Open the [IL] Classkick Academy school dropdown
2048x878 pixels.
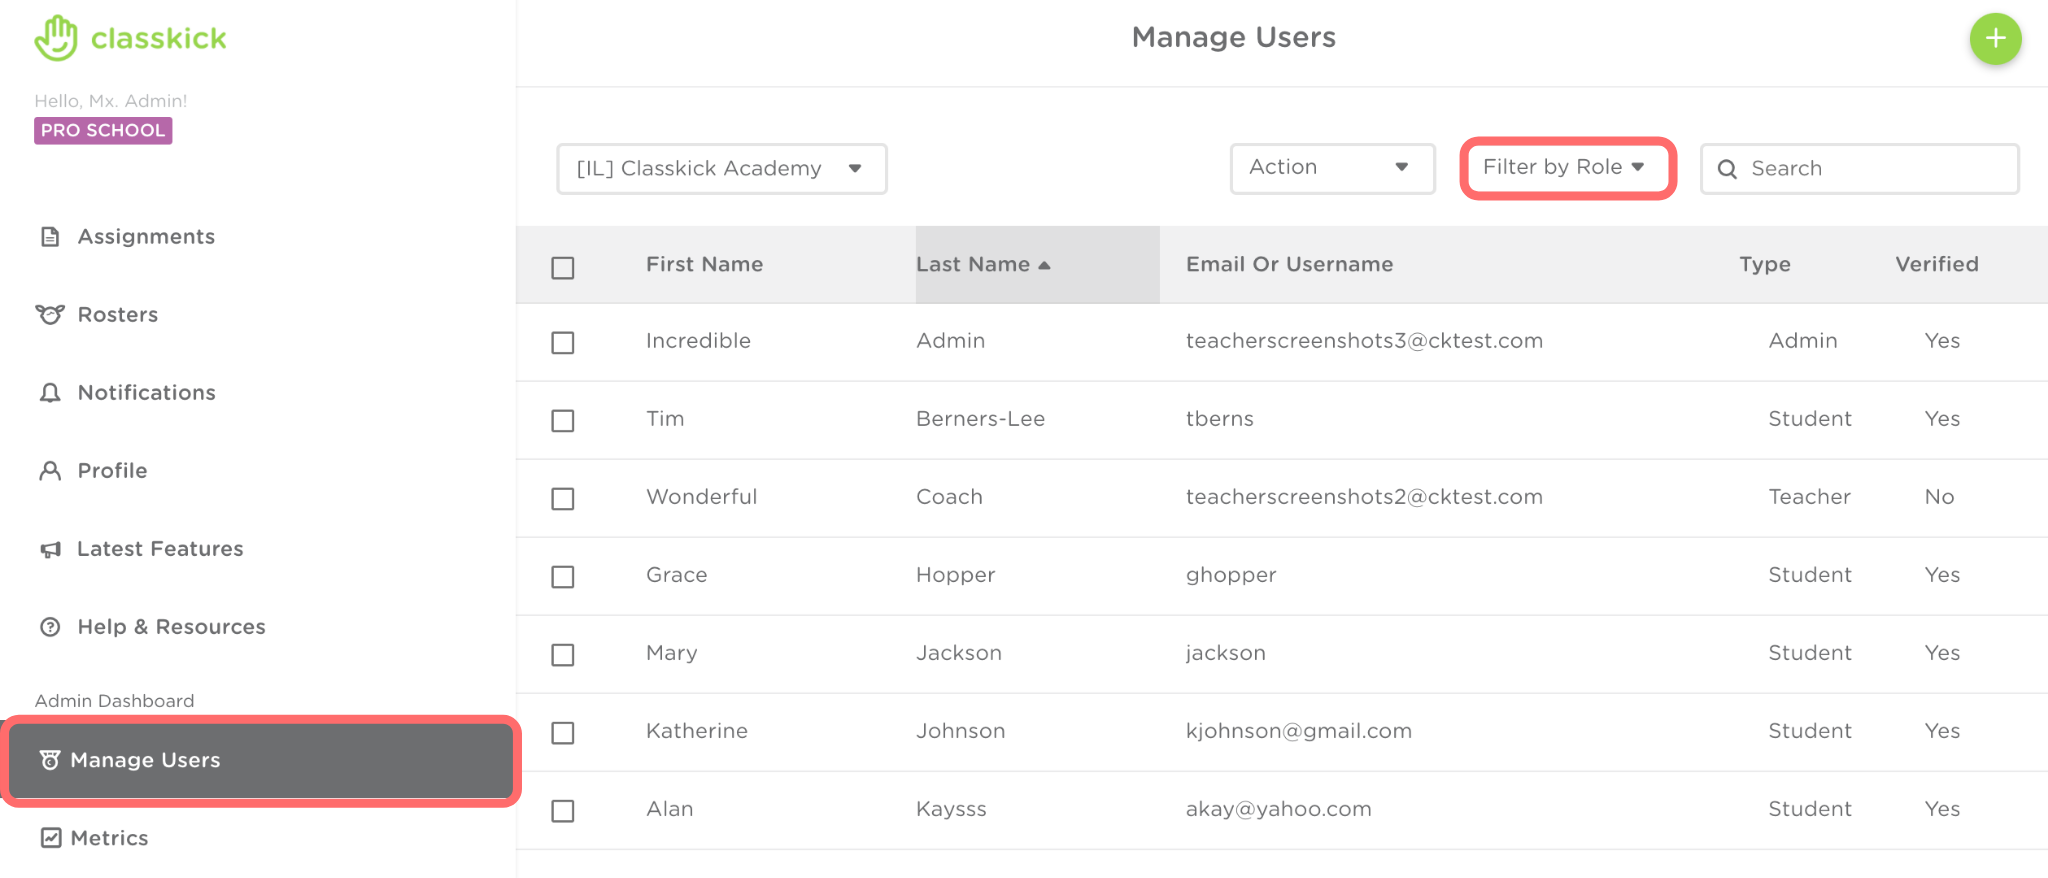(721, 169)
